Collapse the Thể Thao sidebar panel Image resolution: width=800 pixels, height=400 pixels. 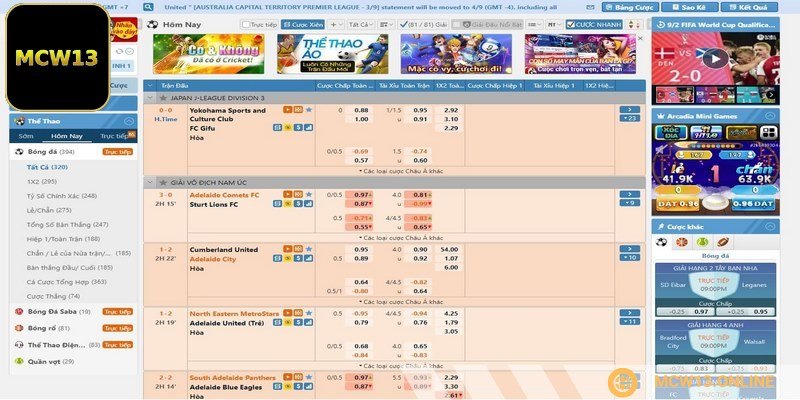point(130,120)
